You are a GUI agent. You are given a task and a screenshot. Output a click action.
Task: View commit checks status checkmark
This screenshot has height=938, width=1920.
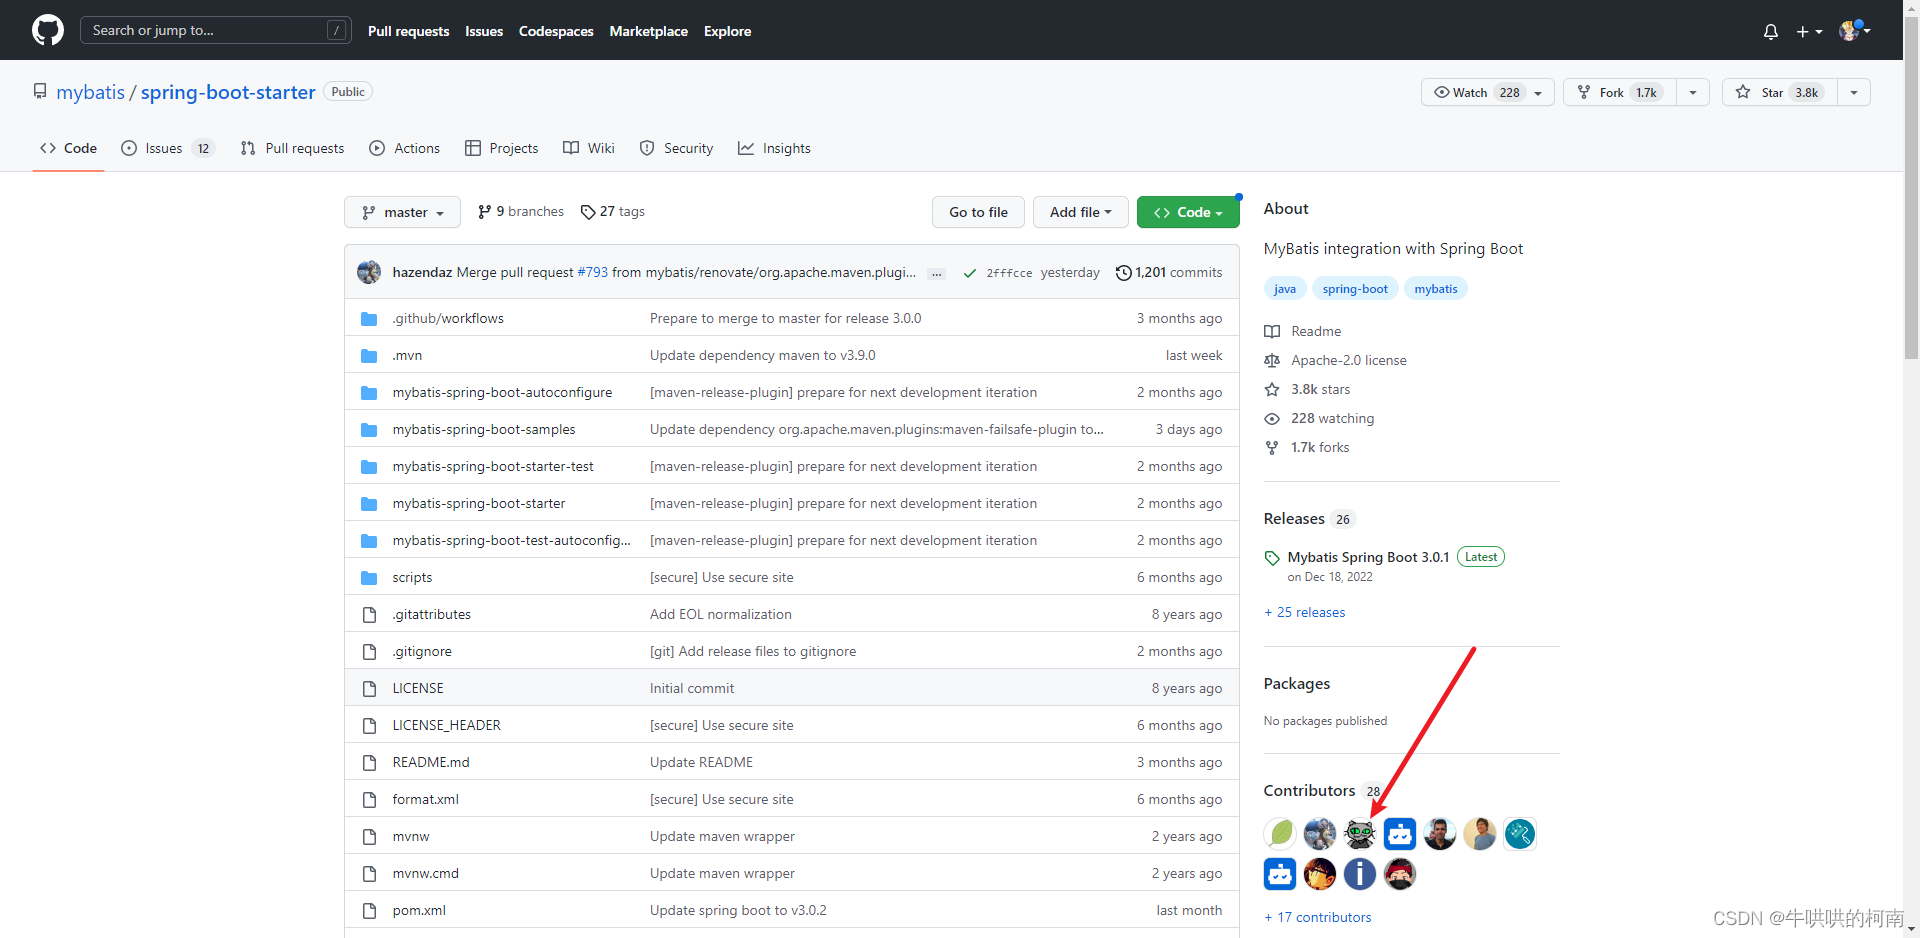tap(969, 273)
